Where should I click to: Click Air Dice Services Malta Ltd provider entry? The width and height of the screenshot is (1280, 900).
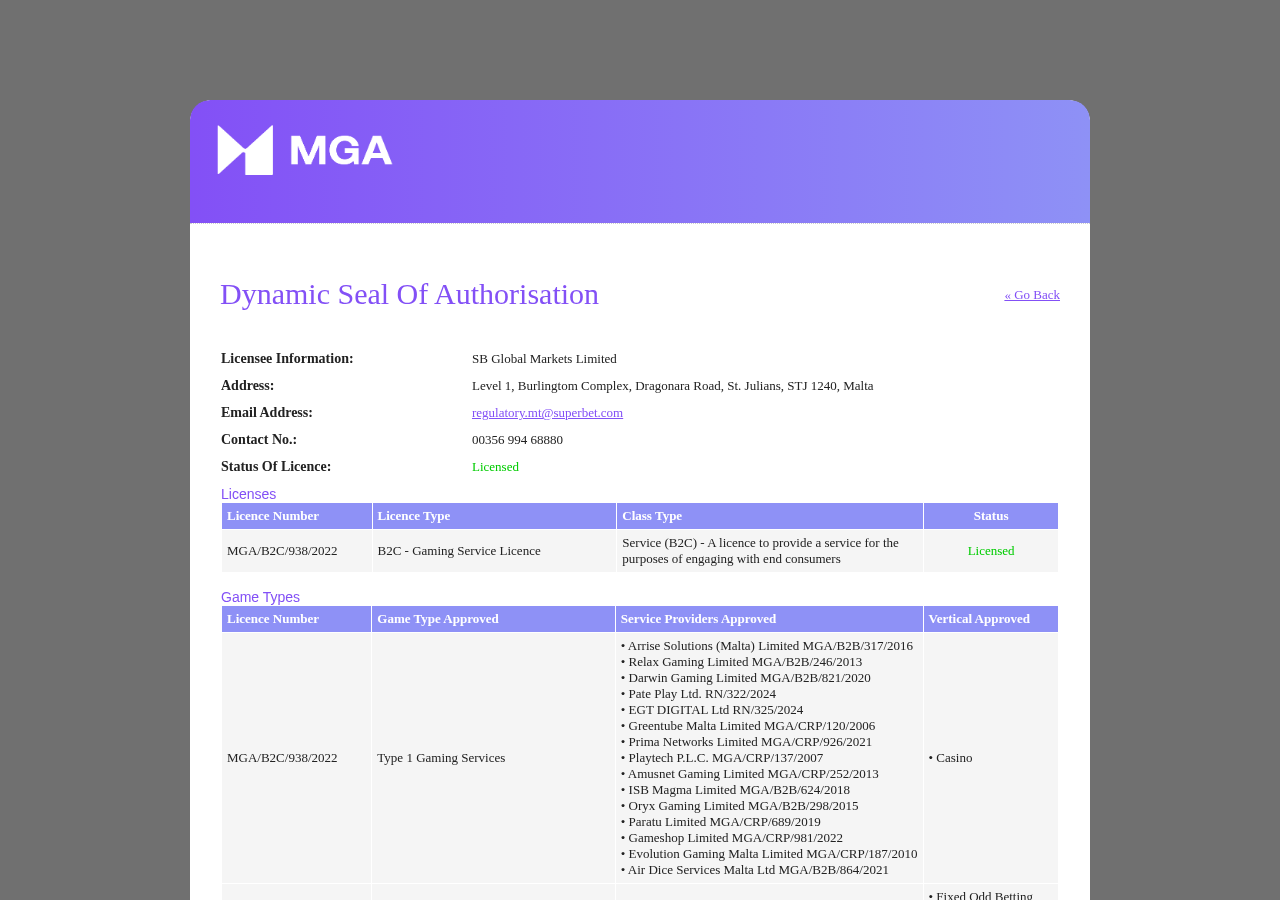point(755,870)
